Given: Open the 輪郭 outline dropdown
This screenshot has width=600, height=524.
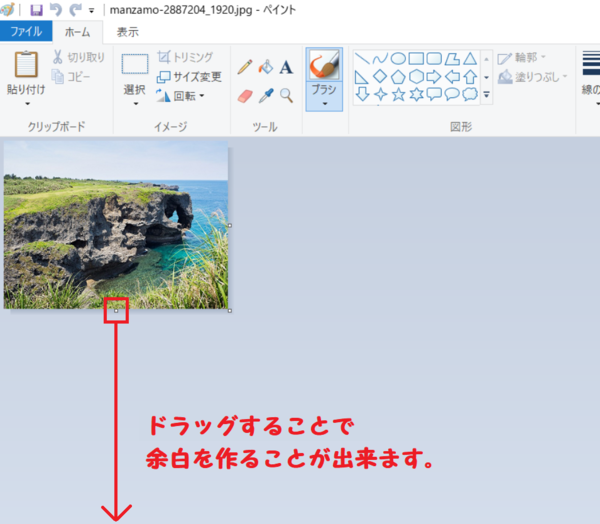Looking at the screenshot, I should point(521,58).
